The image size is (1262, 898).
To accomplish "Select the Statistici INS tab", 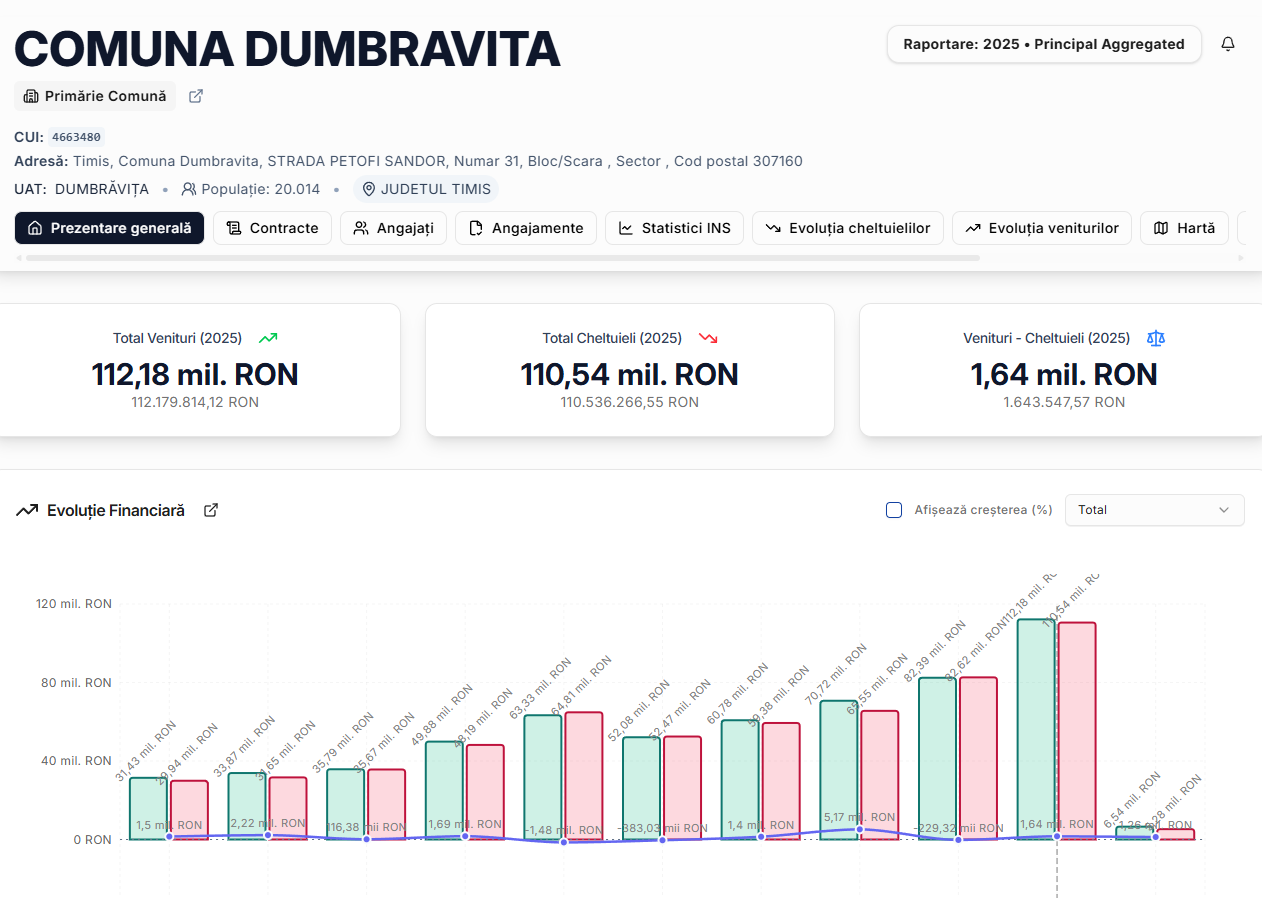I will (674, 228).
